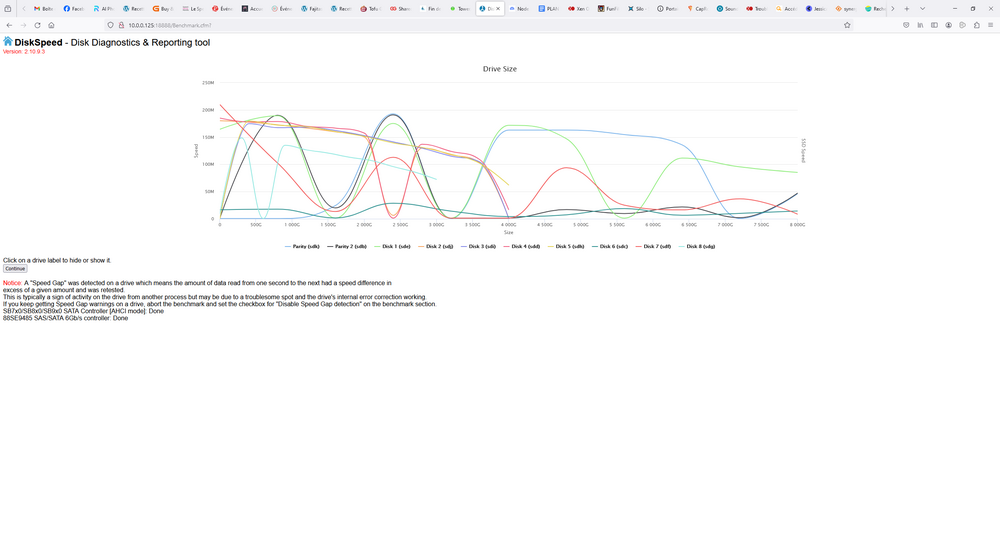This screenshot has height=550, width=1000.
Task: Click the 88SE9485 SAS/SATA controller line
Action: [x=65, y=318]
